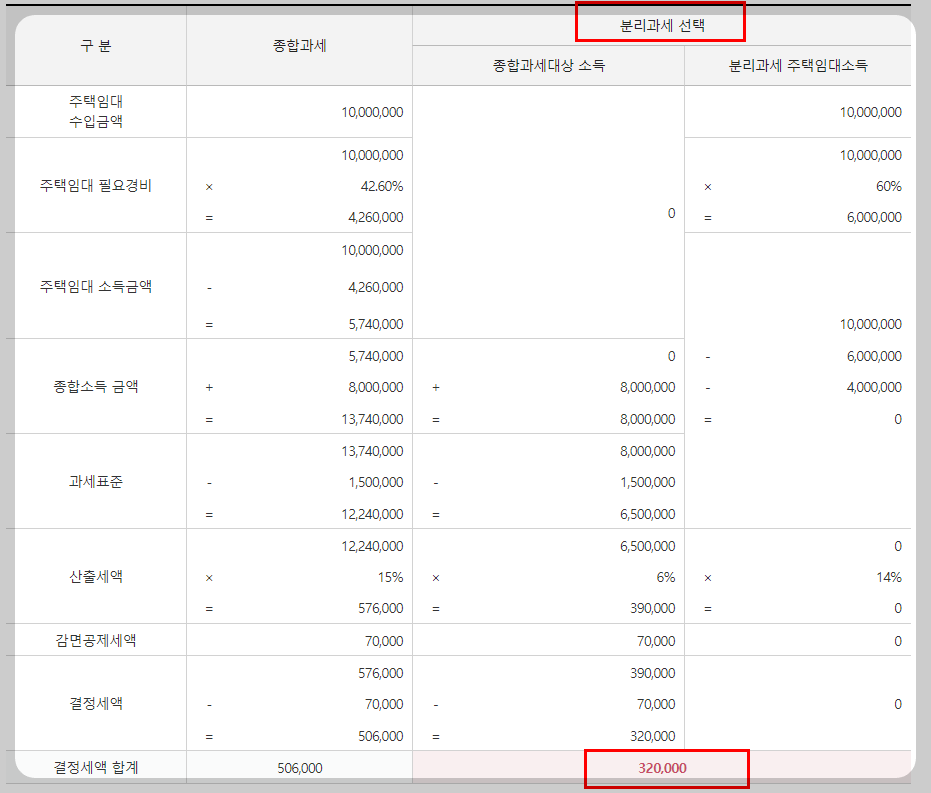Select the 주택임대 수입금액 row label
This screenshot has width=931, height=793.
tap(96, 112)
